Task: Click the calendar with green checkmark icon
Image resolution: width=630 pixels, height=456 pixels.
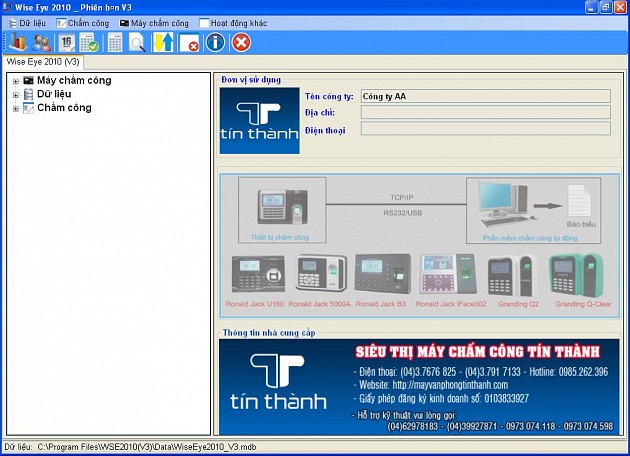Action: click(89, 43)
